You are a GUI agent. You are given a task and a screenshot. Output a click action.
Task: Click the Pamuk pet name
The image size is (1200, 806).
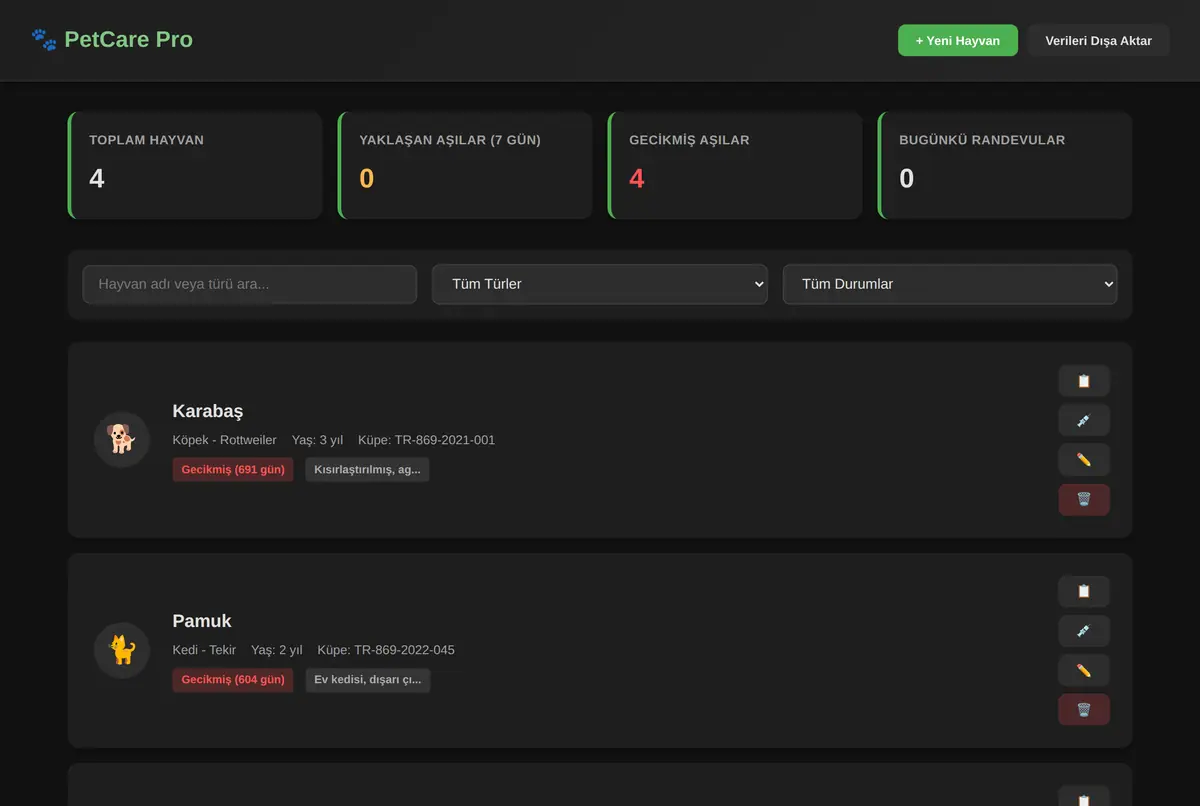[202, 621]
